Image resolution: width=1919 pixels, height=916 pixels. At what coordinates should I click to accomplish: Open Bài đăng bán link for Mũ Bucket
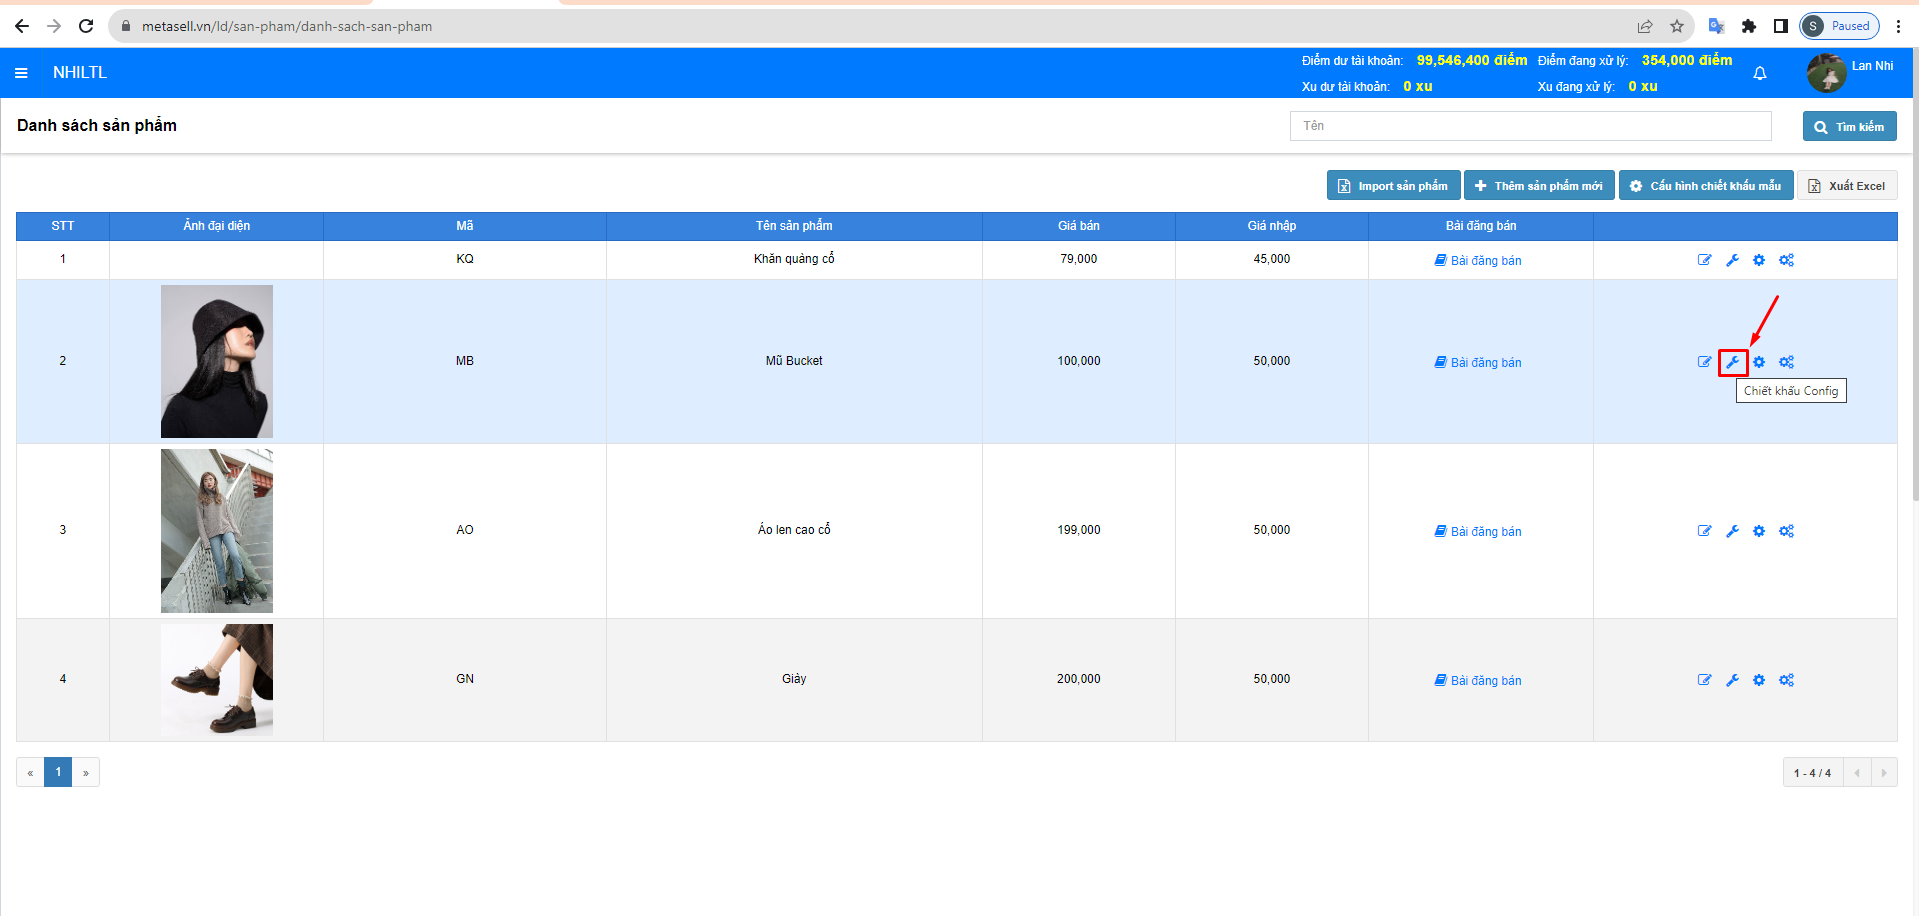coord(1479,362)
